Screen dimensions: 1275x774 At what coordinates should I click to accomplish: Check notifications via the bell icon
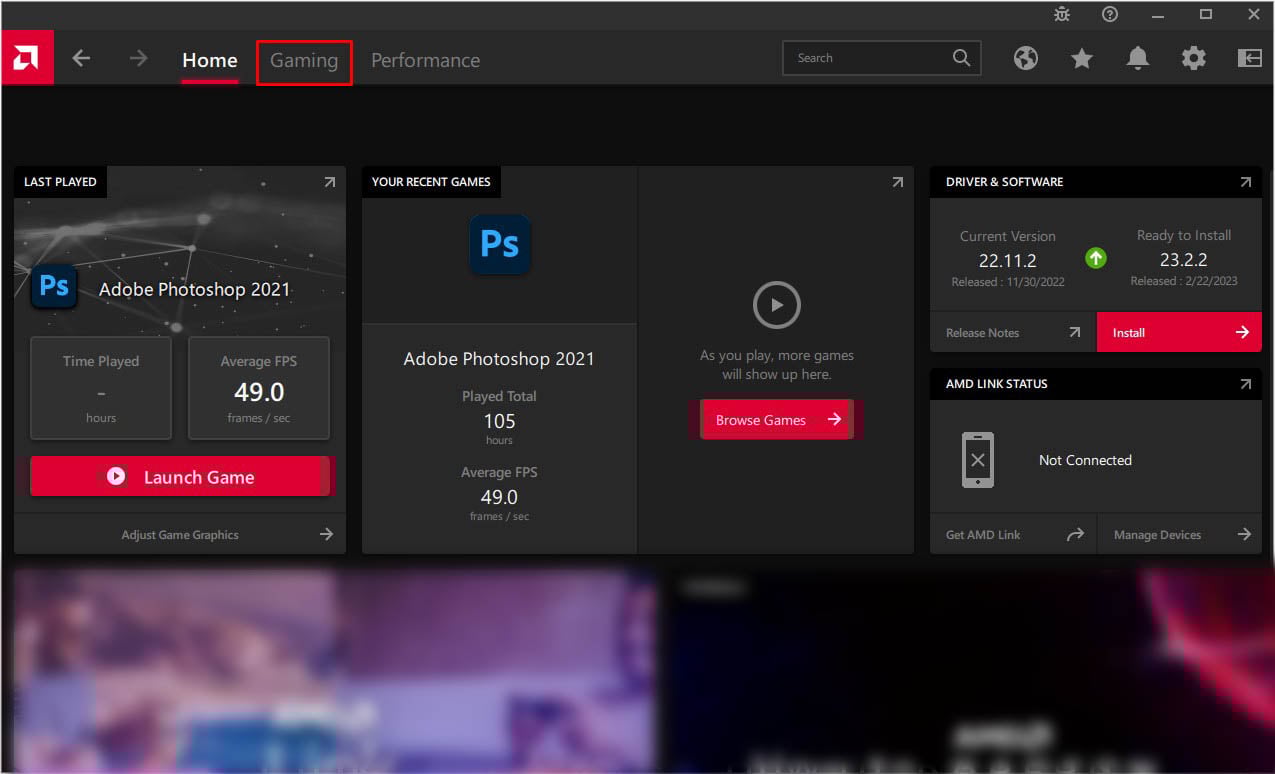click(1137, 58)
